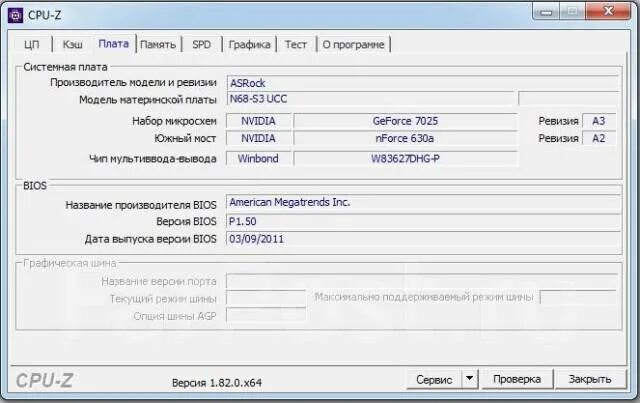The height and width of the screenshot is (403, 640).
Task: Click the BIOS version P1.50 field
Action: point(423,221)
